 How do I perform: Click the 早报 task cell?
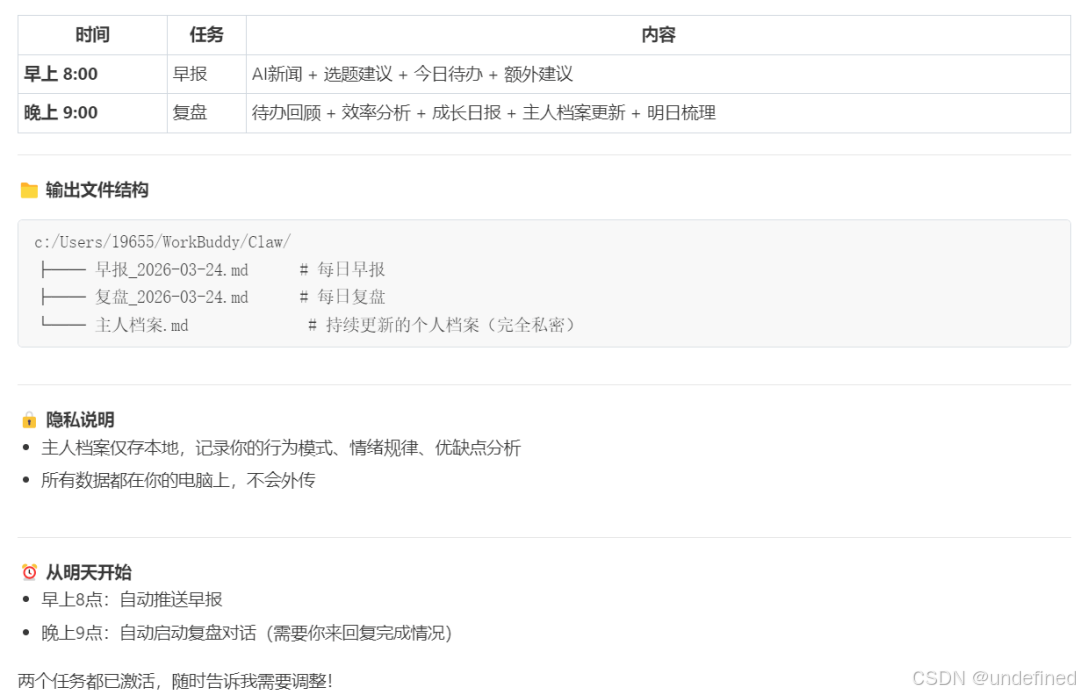pyautogui.click(x=207, y=74)
